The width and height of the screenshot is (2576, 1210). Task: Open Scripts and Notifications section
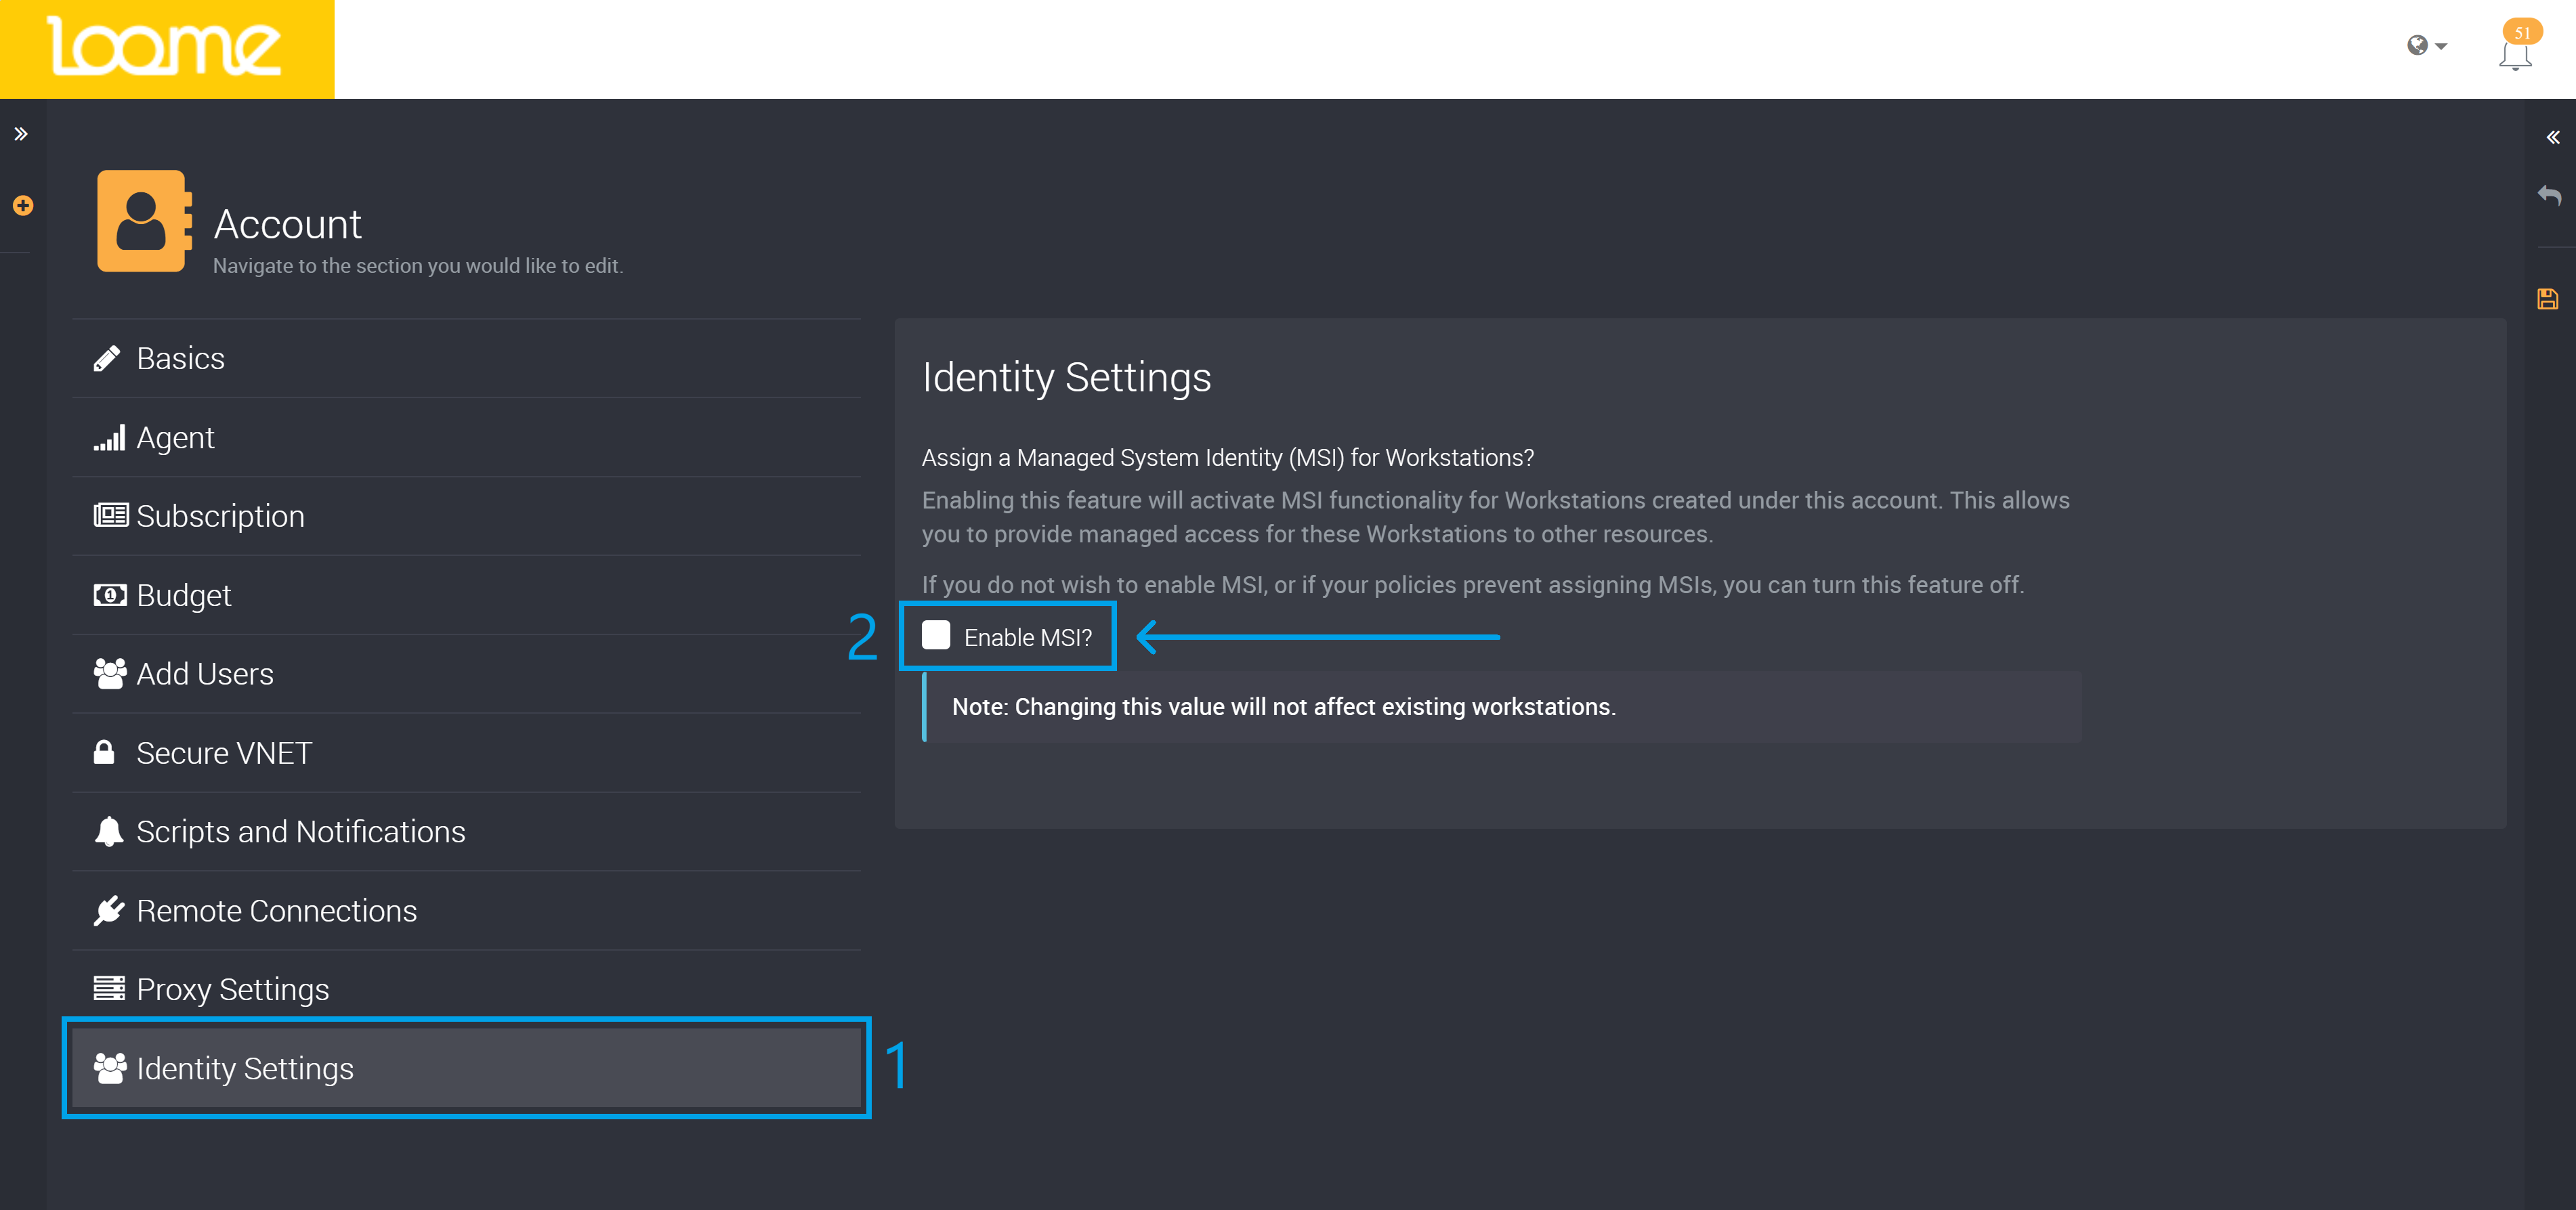pos(300,832)
